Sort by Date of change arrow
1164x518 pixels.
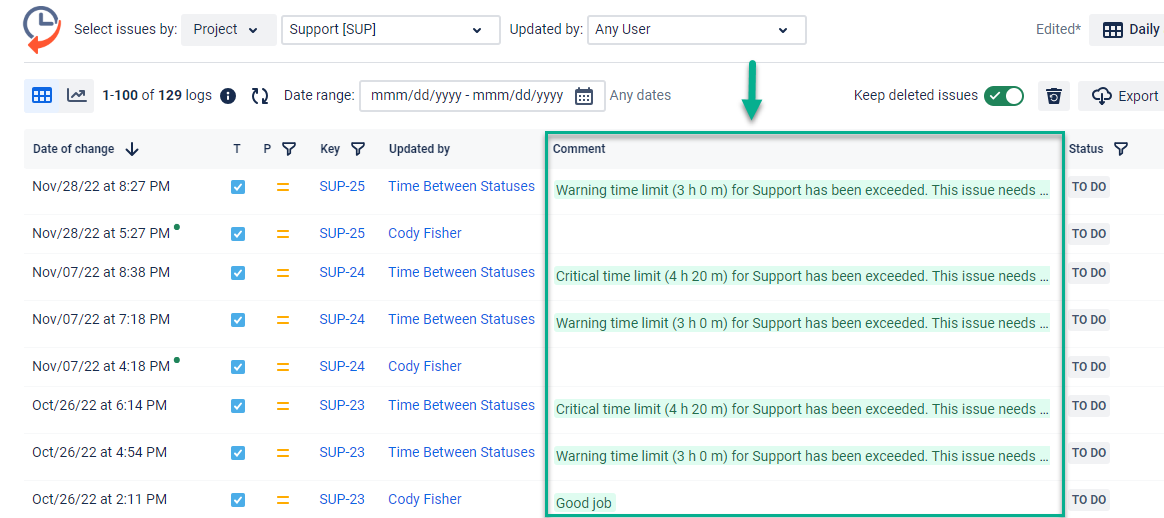point(132,149)
